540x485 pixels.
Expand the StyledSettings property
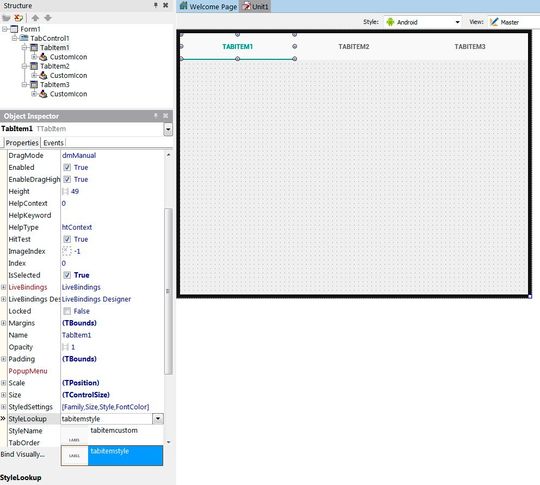pyautogui.click(x=3, y=407)
